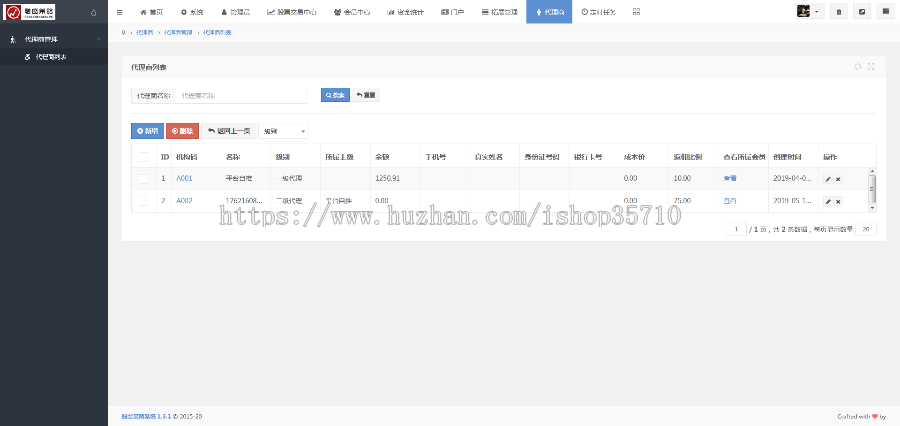Click the delete X icon for row A002
Screen dimensions: 900x426
(x=838, y=202)
